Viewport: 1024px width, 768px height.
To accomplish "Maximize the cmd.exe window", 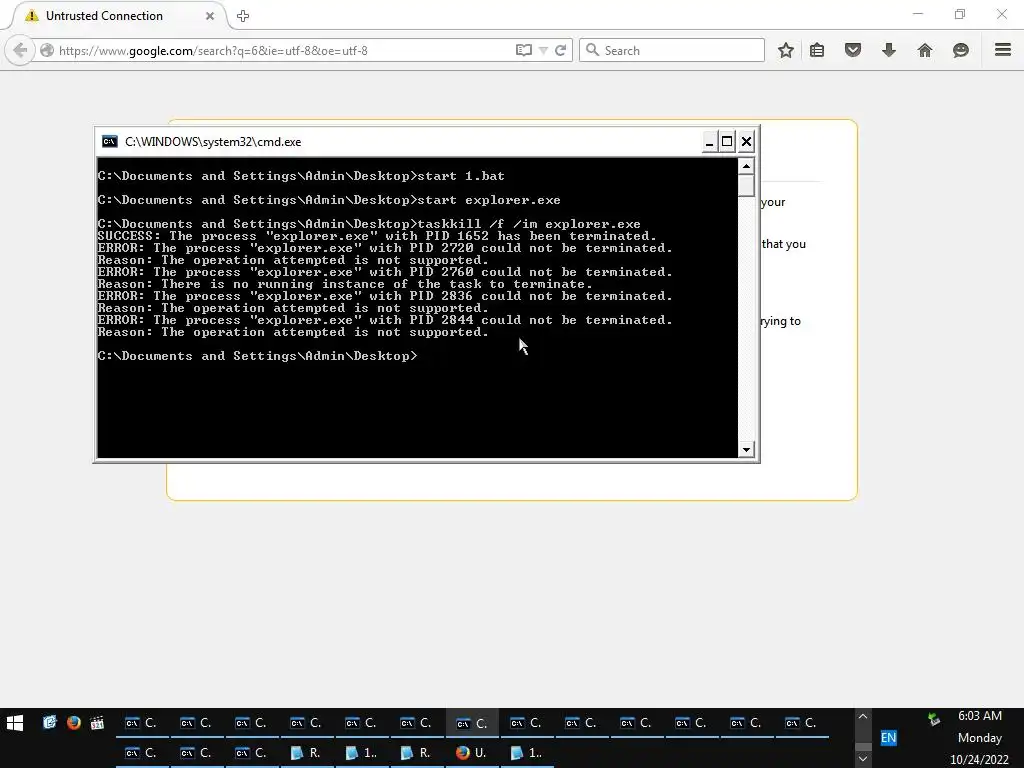I will click(727, 142).
